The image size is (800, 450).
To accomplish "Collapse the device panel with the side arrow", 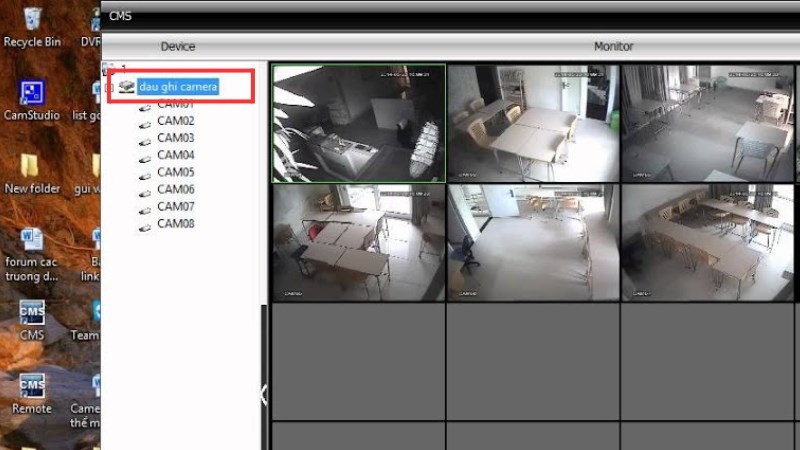I will 263,394.
